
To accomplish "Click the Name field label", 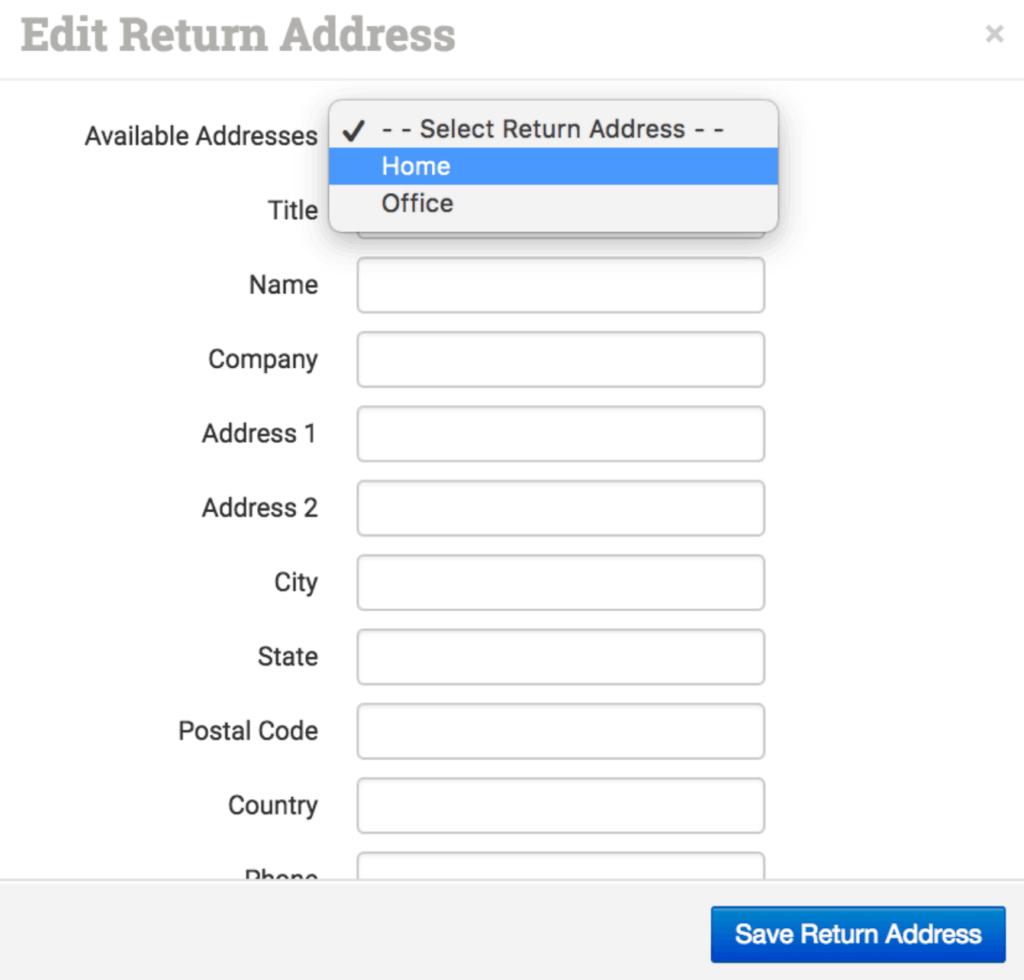I will 283,285.
